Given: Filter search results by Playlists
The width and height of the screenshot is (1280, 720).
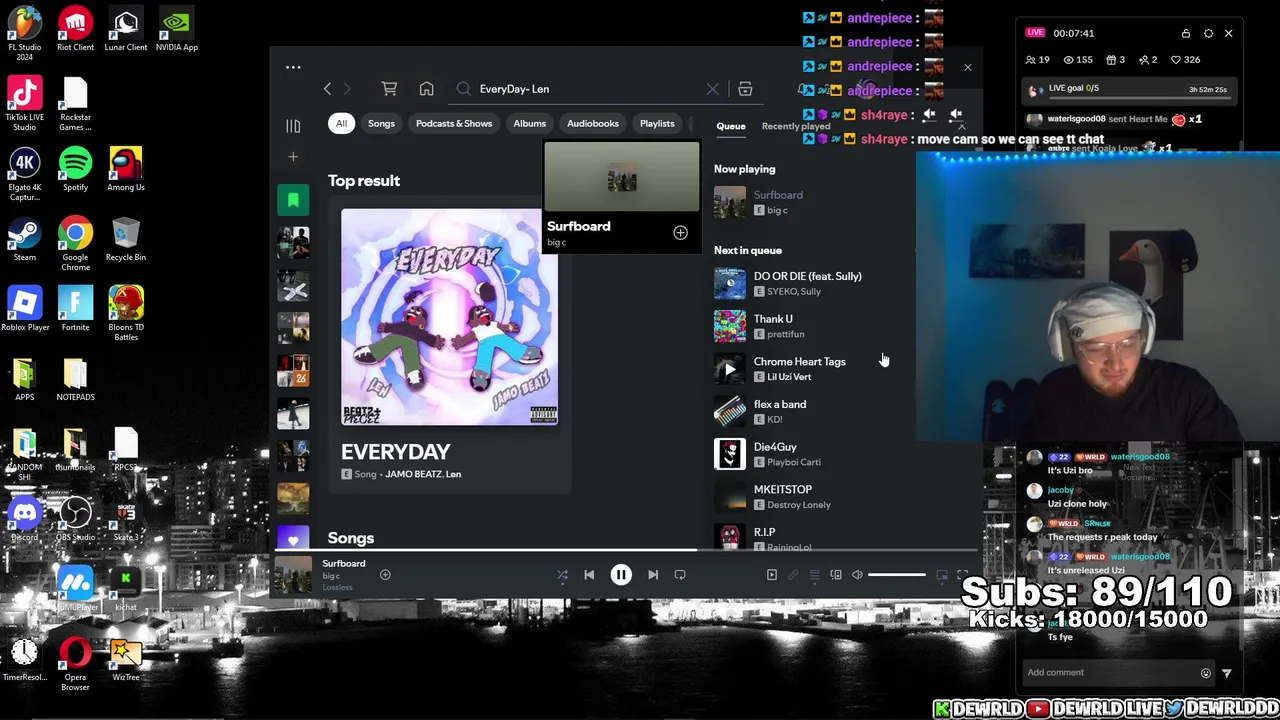Looking at the screenshot, I should (657, 124).
